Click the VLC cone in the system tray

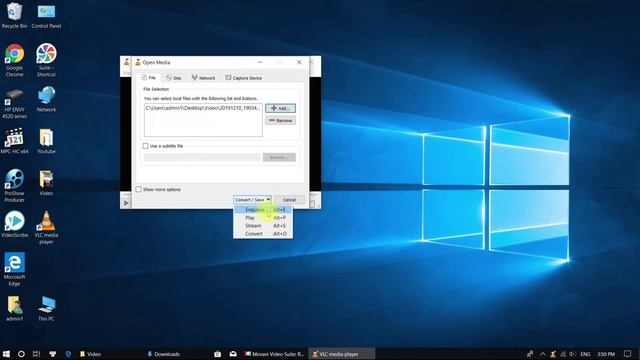(553, 354)
